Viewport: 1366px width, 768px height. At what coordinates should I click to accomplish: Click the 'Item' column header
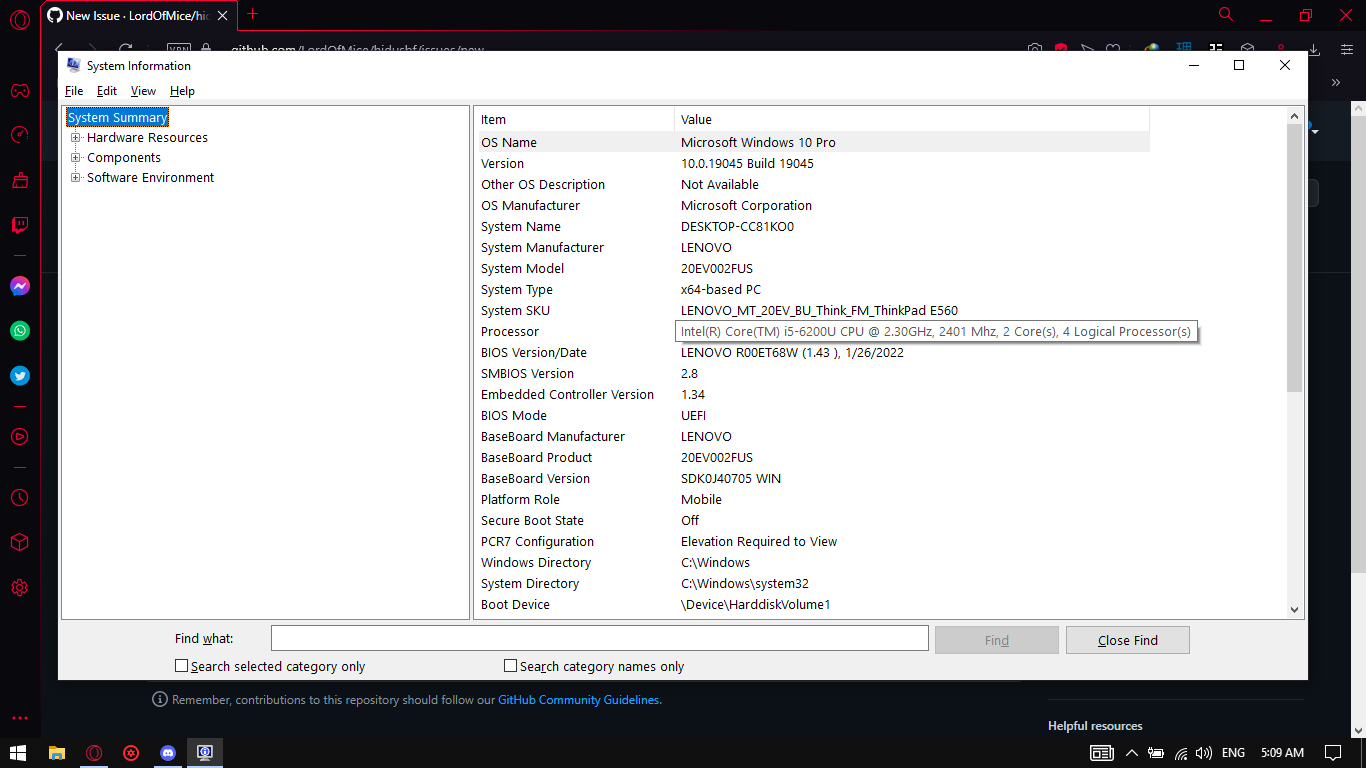pyautogui.click(x=576, y=119)
